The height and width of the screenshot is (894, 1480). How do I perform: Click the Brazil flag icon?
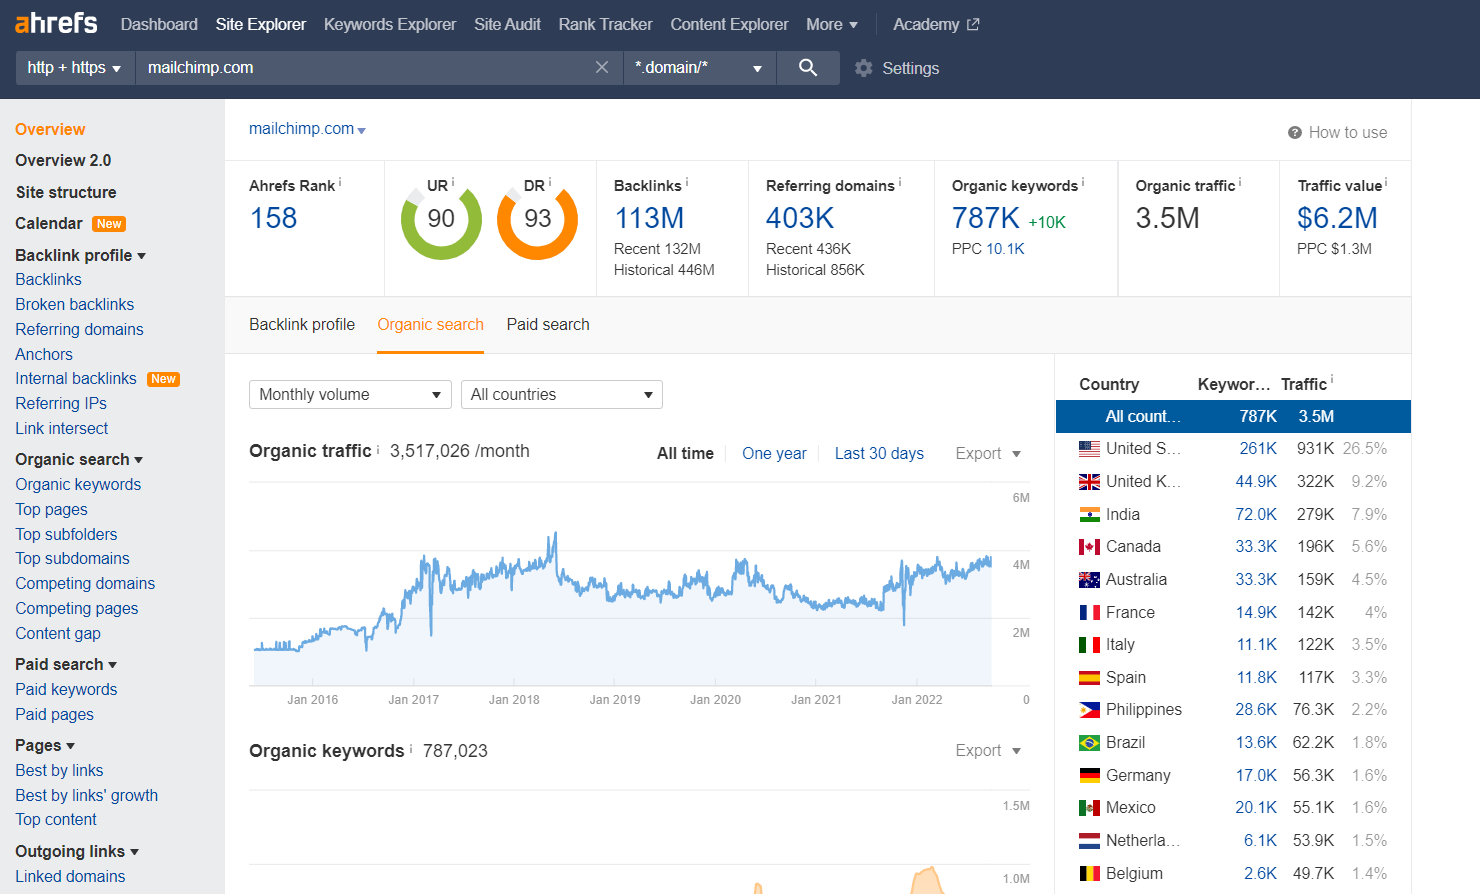point(1090,743)
